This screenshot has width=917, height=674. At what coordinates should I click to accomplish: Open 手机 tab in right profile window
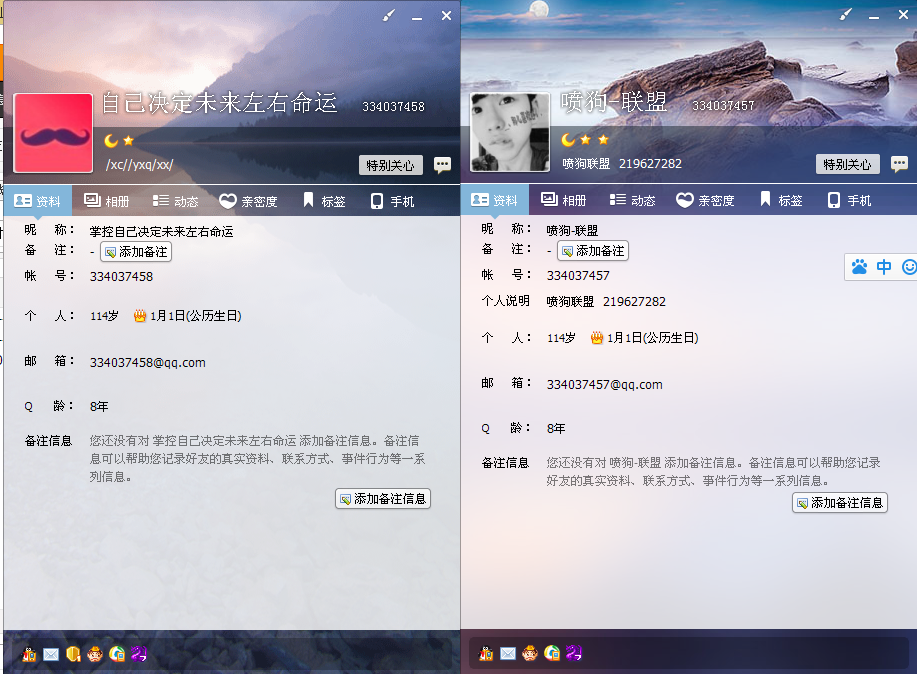point(849,200)
